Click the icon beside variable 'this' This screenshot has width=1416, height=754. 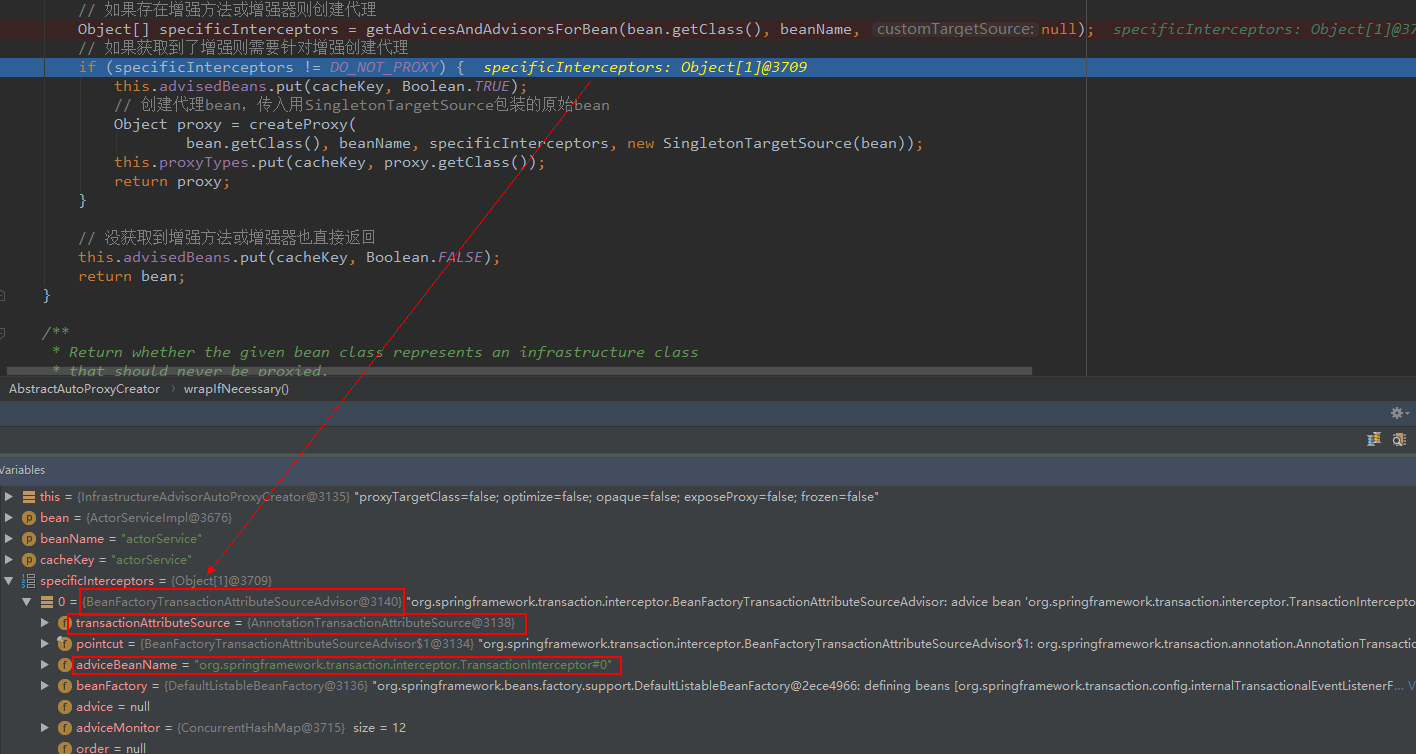[27, 497]
